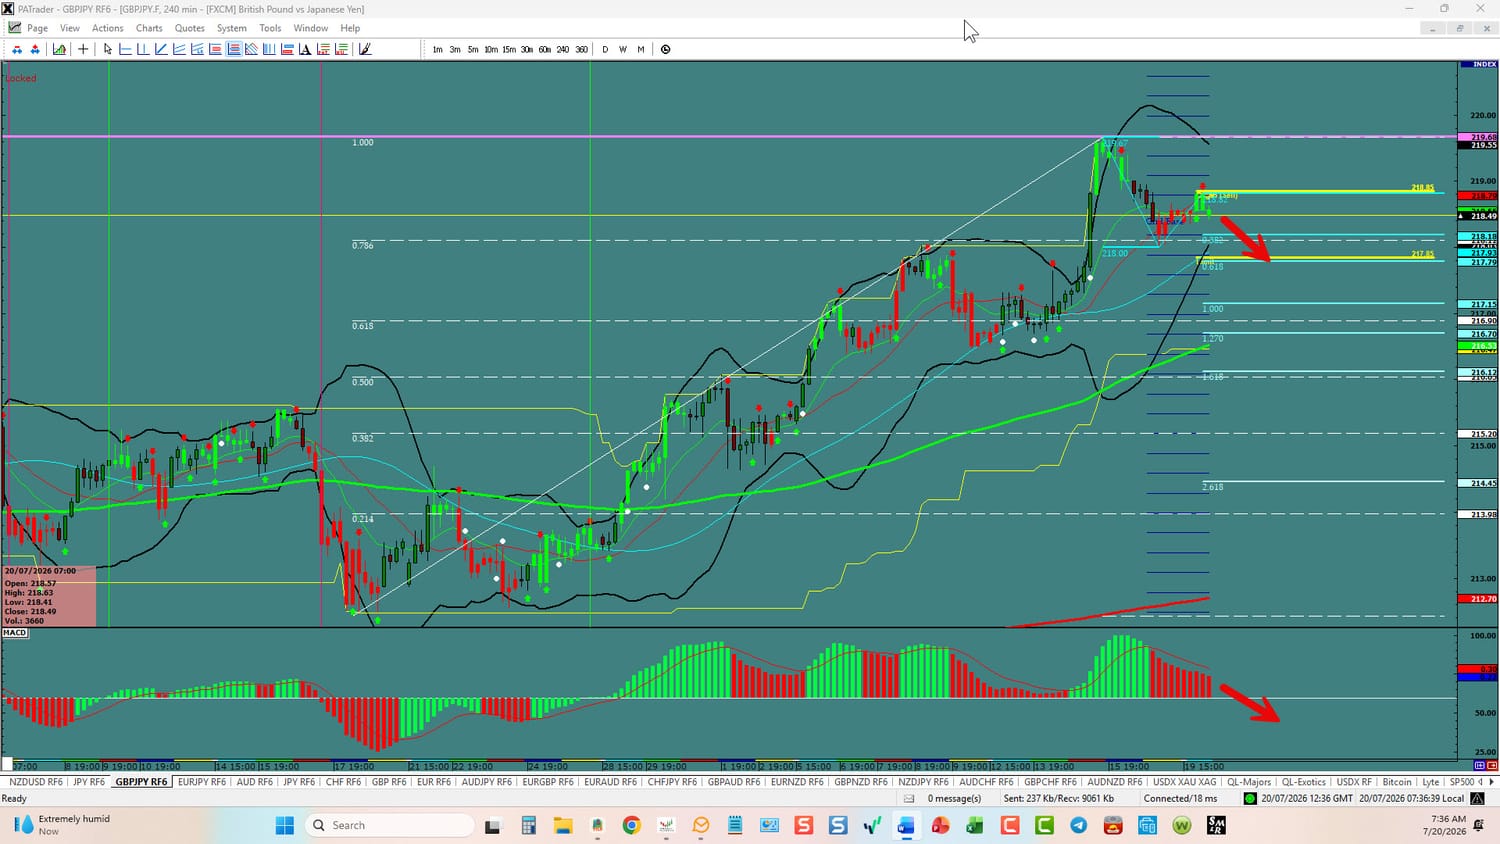Open the View menu
This screenshot has height=844, width=1500.
pyautogui.click(x=70, y=28)
